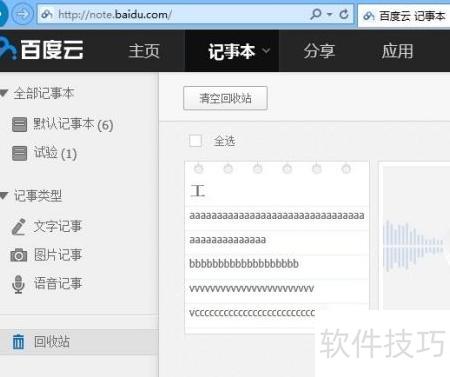This screenshot has width=450, height=377.
Task: Click the vvvvvvvv line in note
Action: [x=251, y=289]
